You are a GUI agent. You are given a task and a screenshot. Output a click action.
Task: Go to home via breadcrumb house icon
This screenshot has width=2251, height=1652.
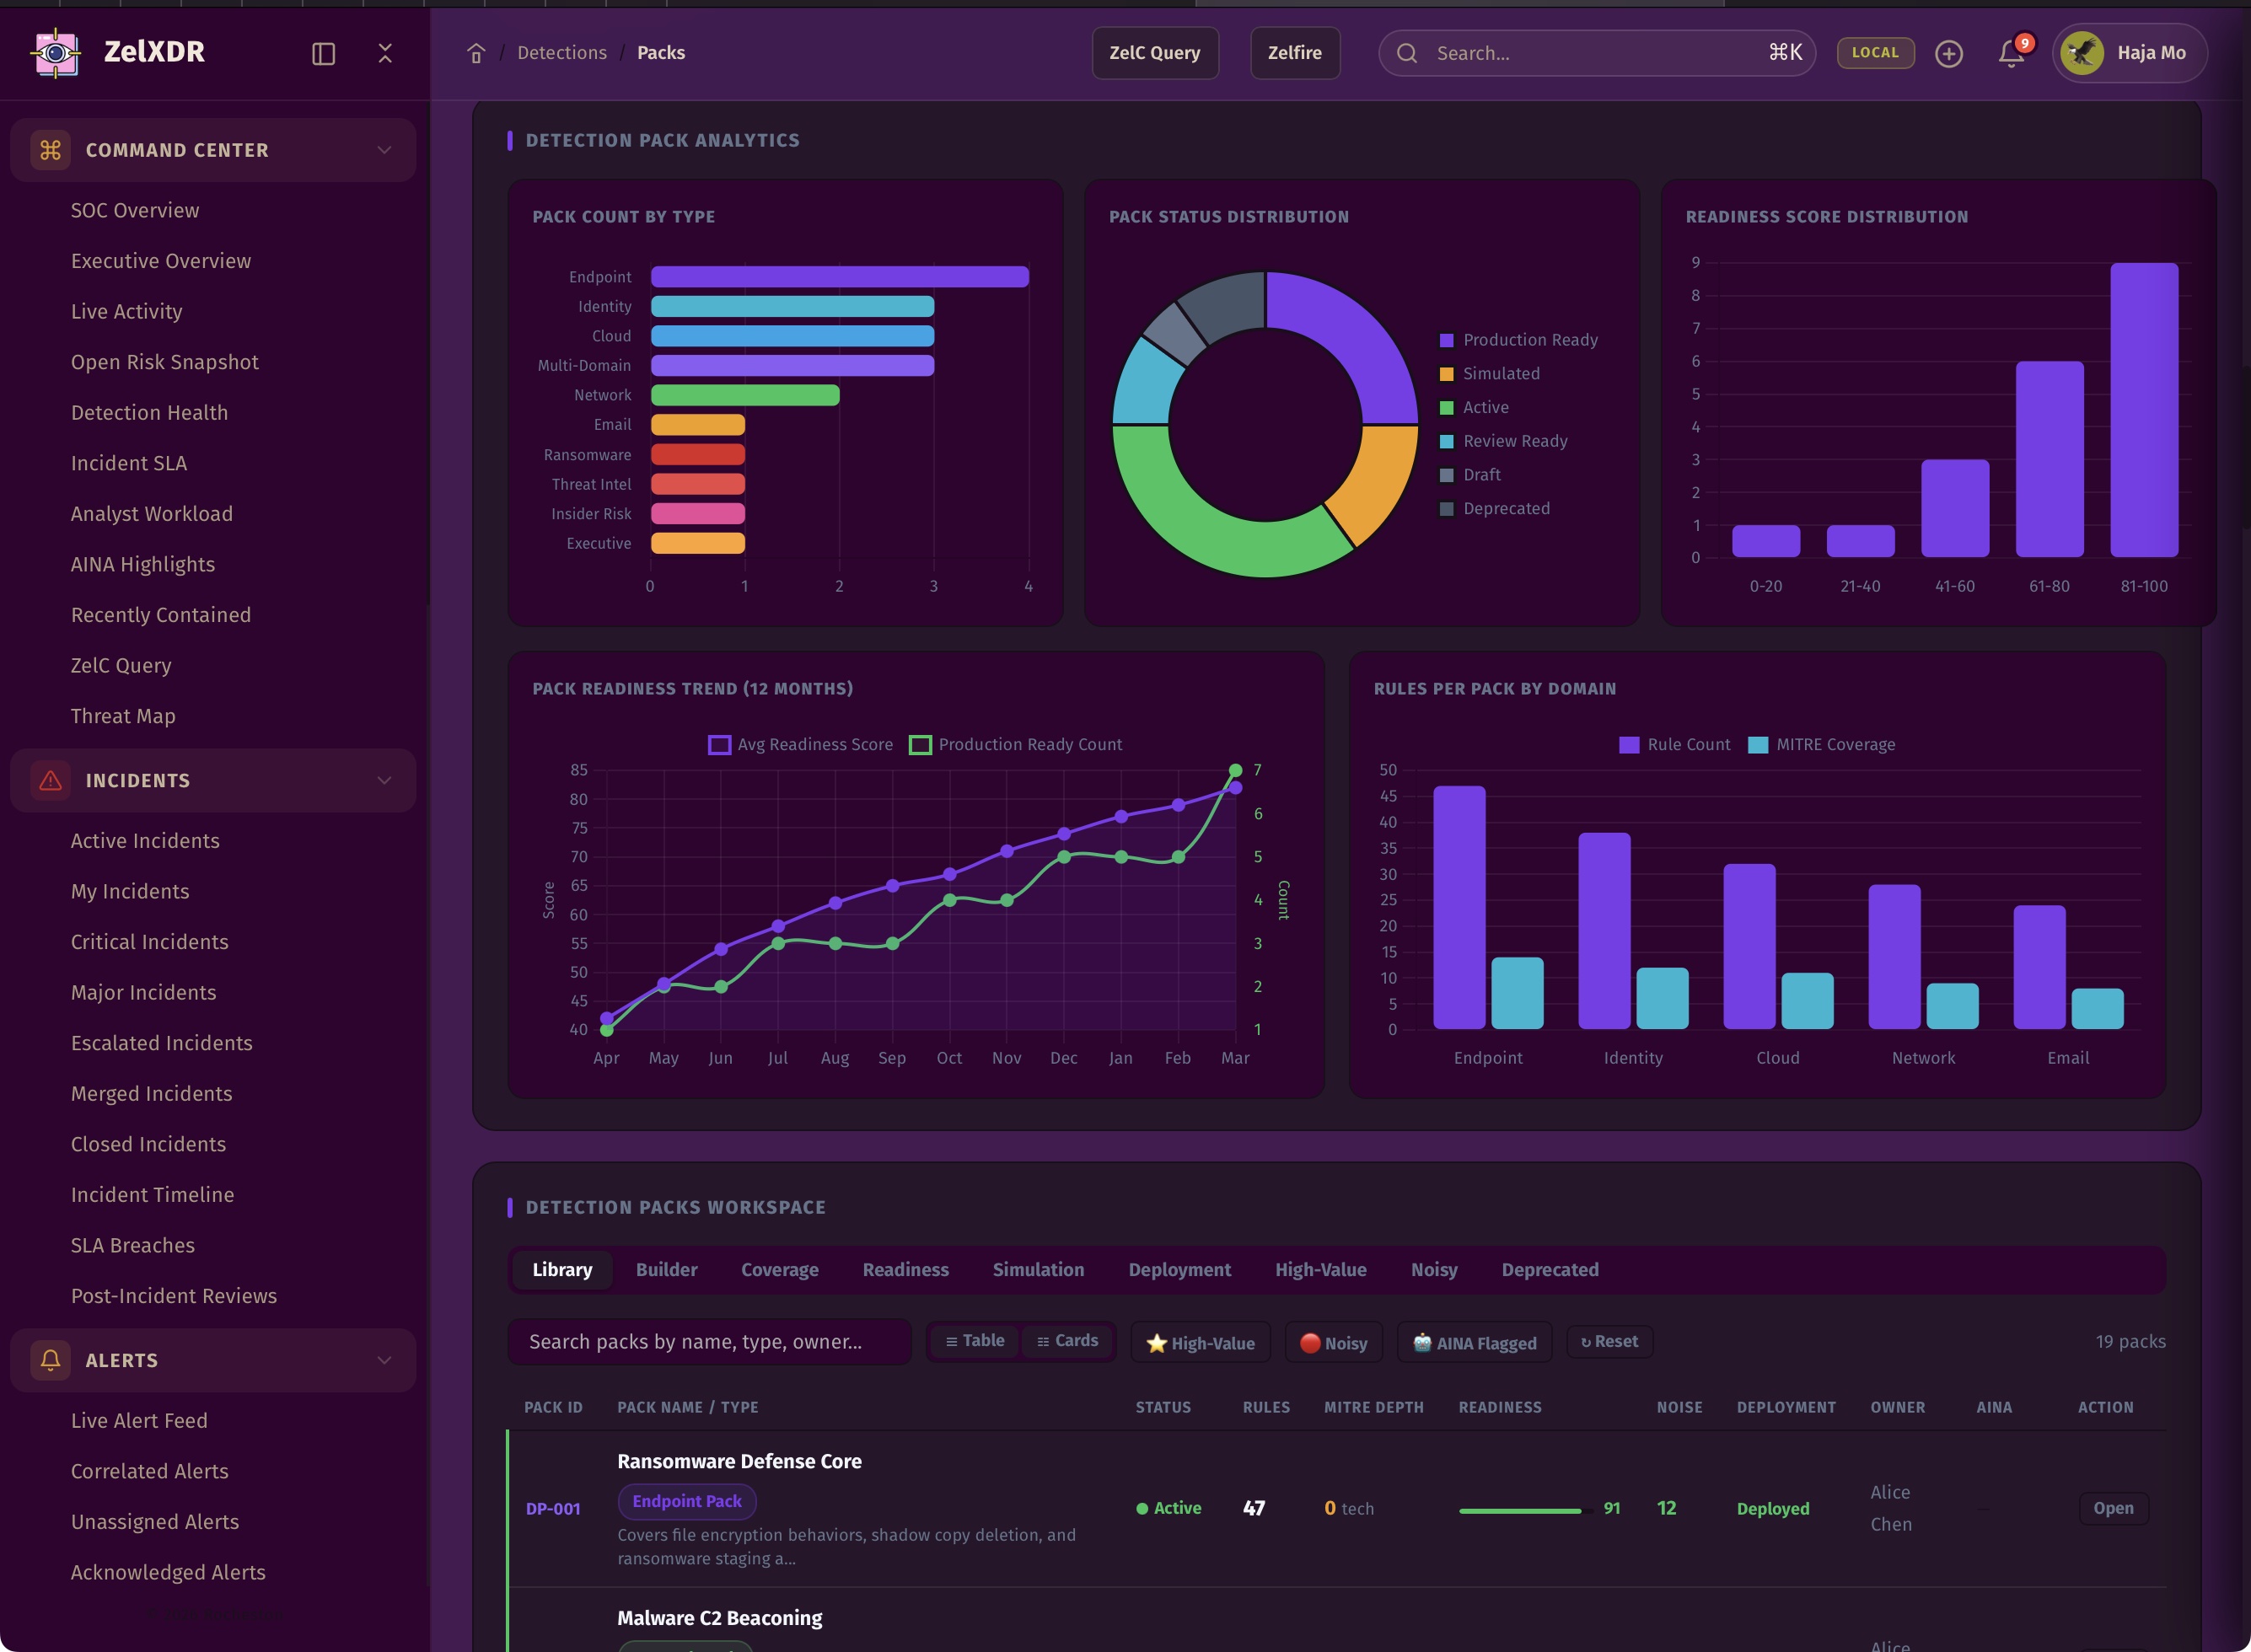click(x=476, y=53)
